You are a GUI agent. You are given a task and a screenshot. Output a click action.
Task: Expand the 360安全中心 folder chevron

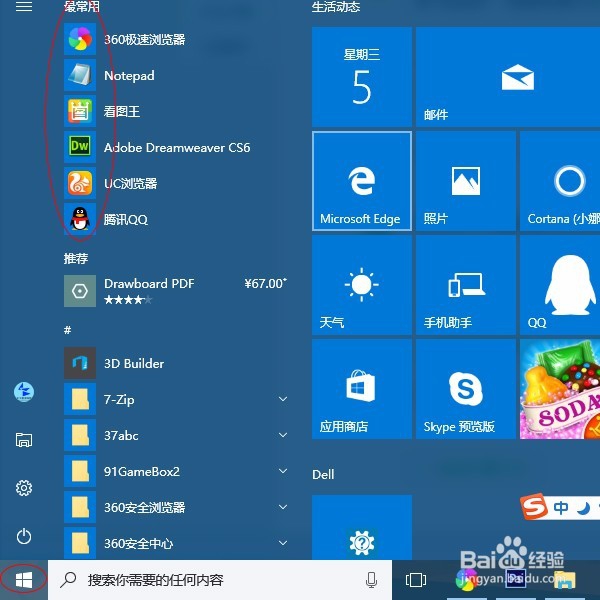(x=283, y=543)
